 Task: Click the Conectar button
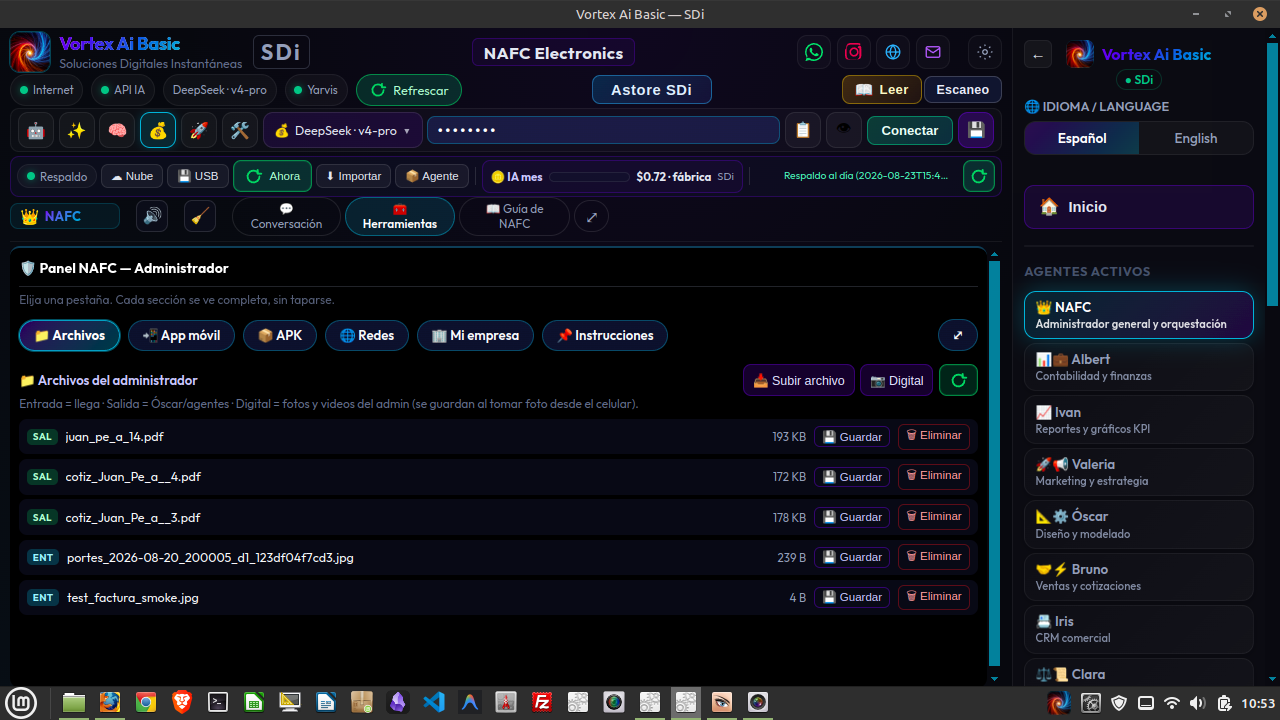(910, 130)
